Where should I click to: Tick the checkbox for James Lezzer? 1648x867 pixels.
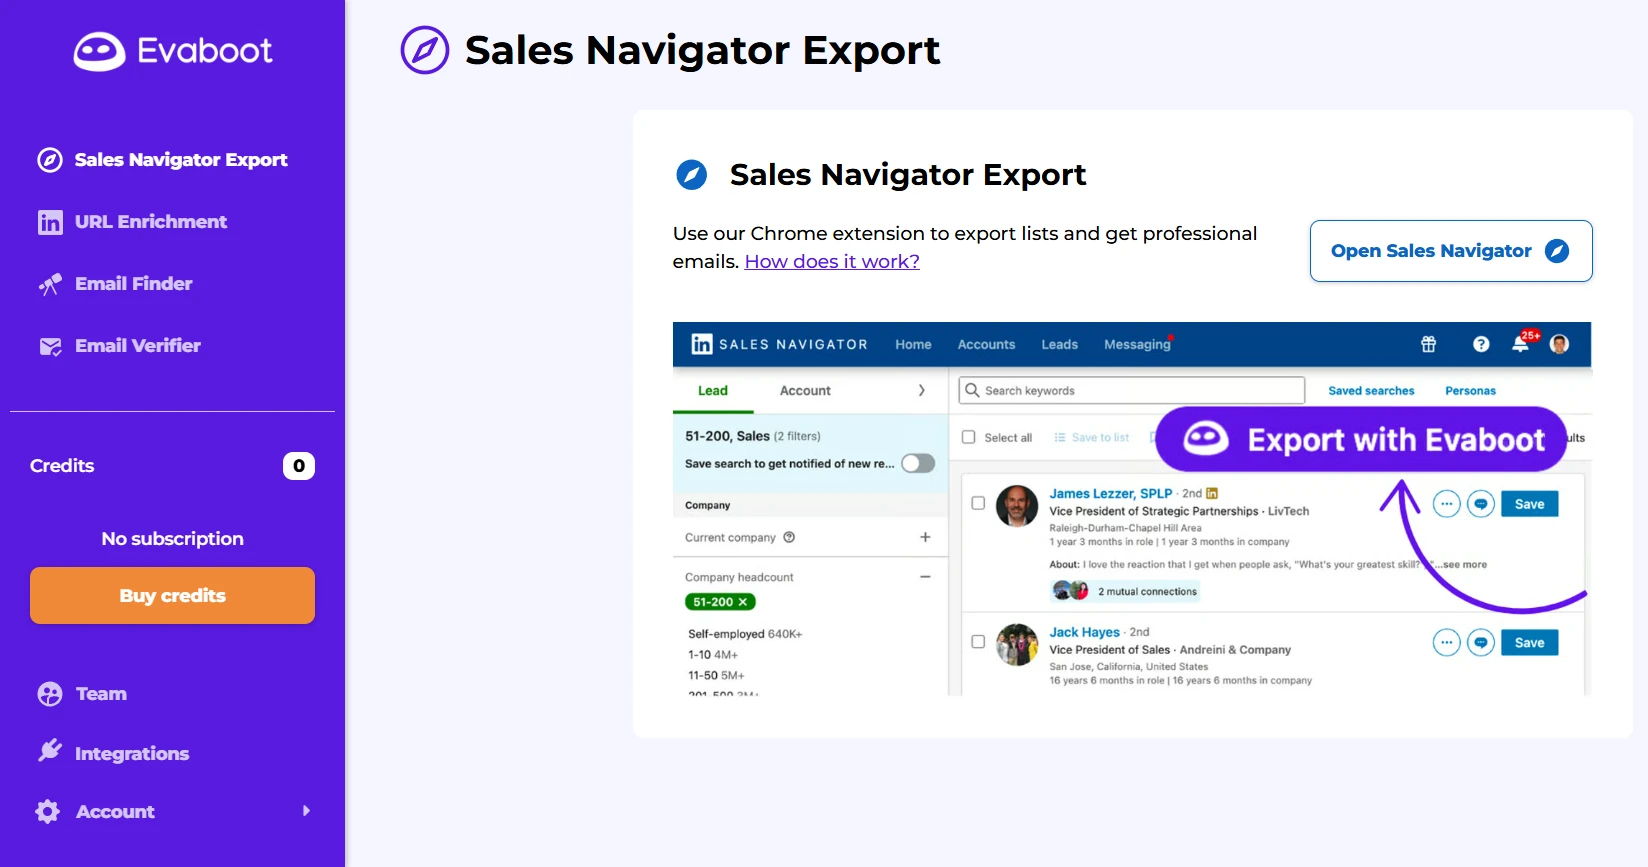tap(978, 503)
